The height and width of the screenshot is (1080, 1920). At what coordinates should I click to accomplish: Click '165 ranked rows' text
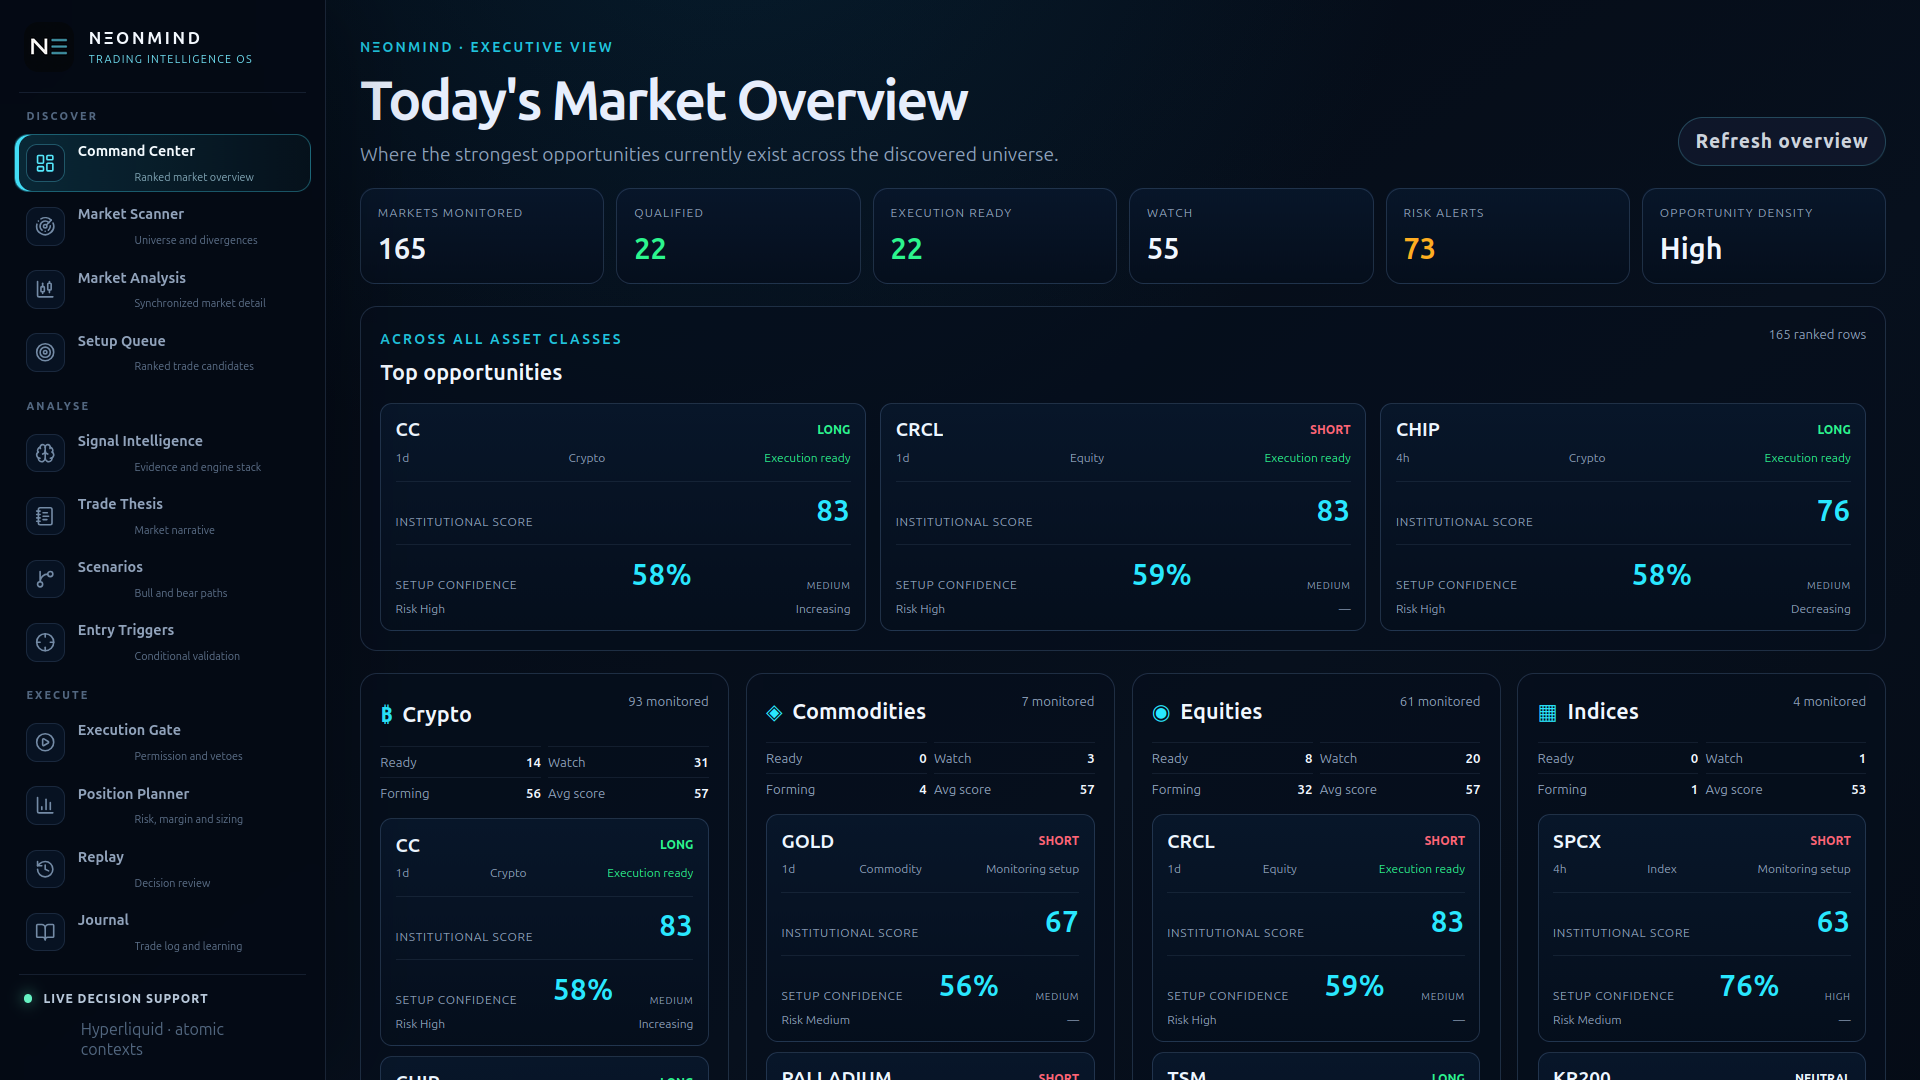point(1817,334)
